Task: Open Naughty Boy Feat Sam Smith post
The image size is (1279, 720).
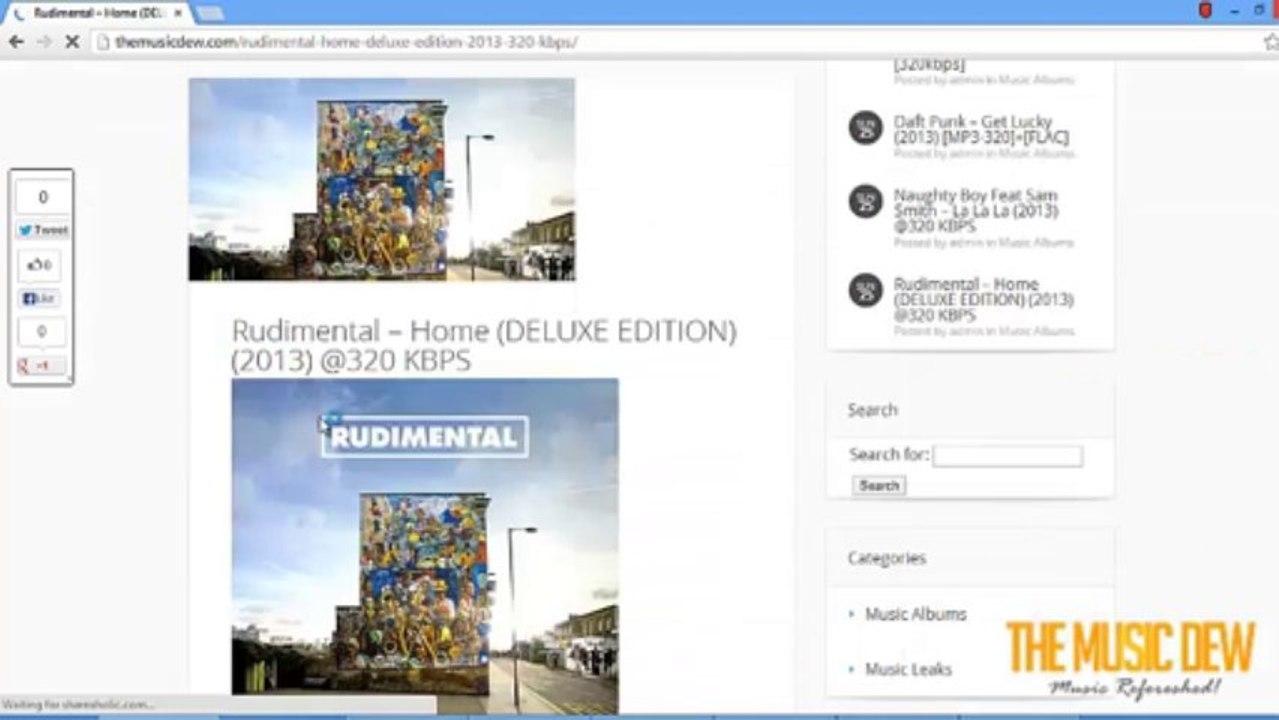Action: coord(976,211)
